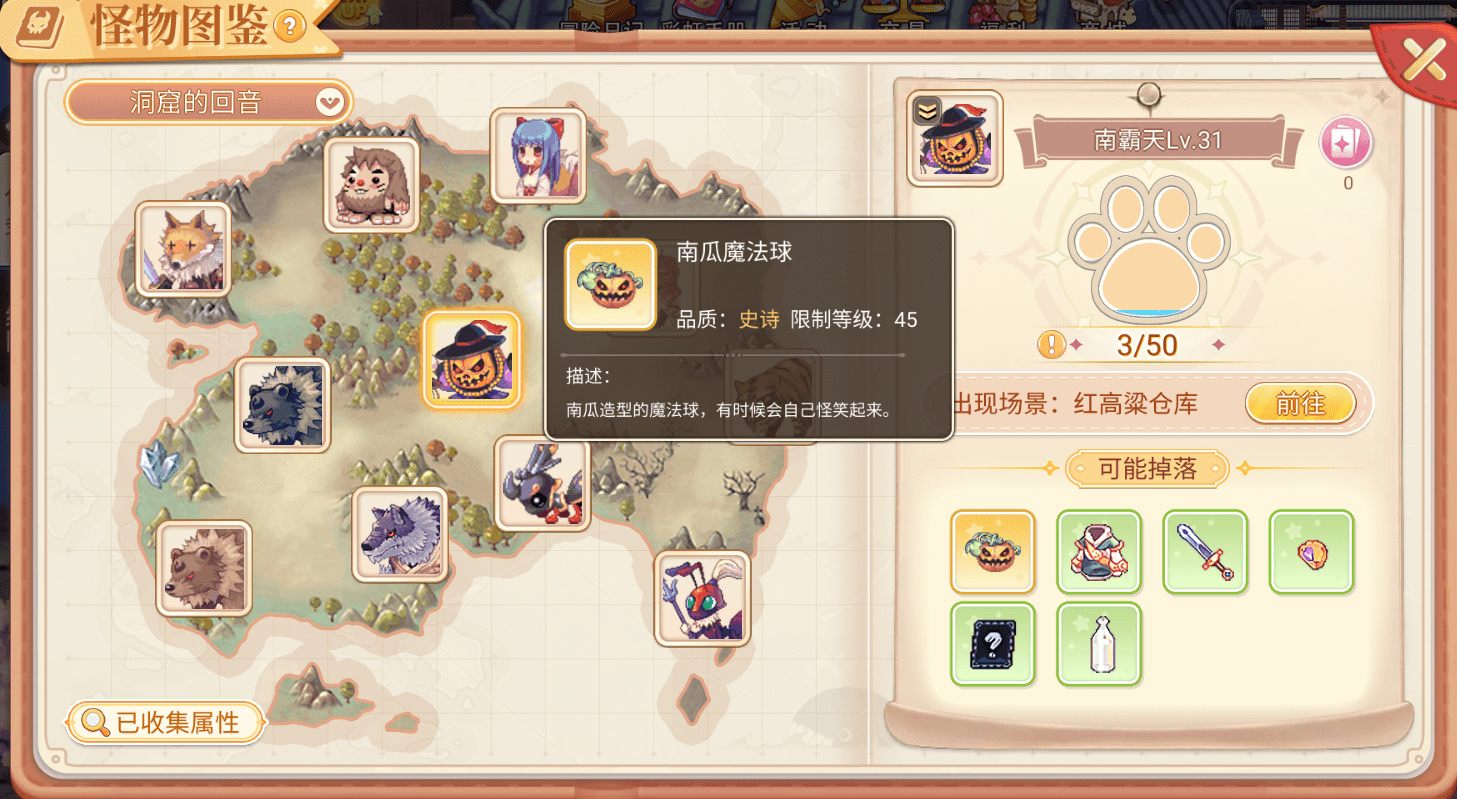
Task: Open the help question mark beside 怪物图鉴
Action: (289, 27)
